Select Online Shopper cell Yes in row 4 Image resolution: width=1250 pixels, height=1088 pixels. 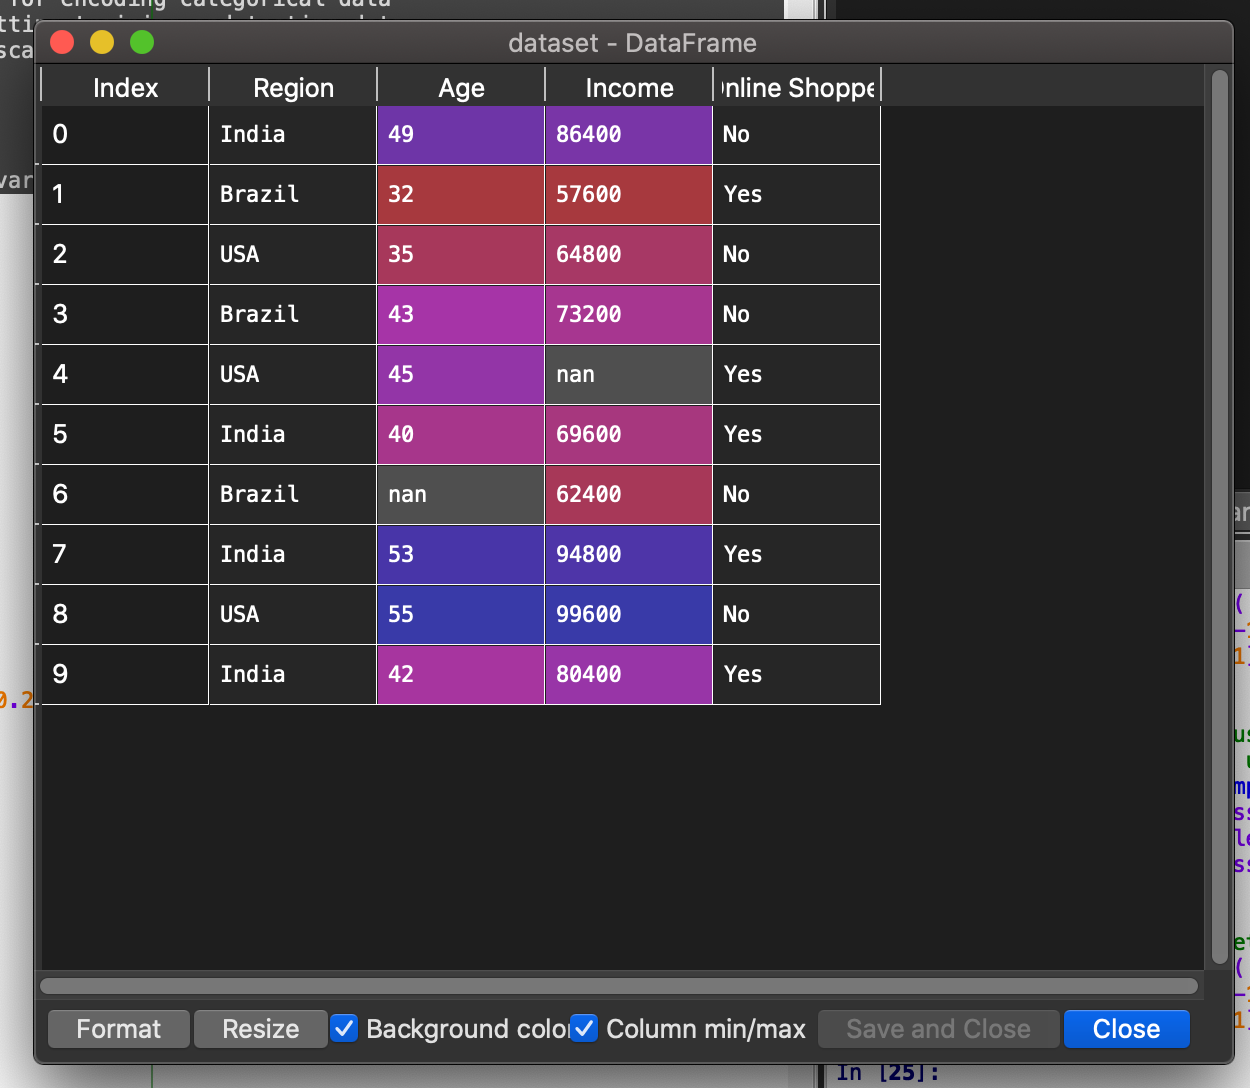[796, 375]
